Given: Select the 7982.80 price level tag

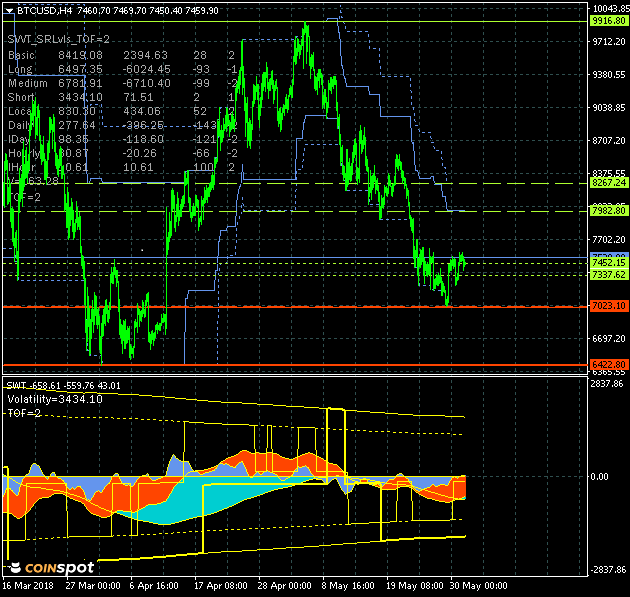Looking at the screenshot, I should pos(608,211).
